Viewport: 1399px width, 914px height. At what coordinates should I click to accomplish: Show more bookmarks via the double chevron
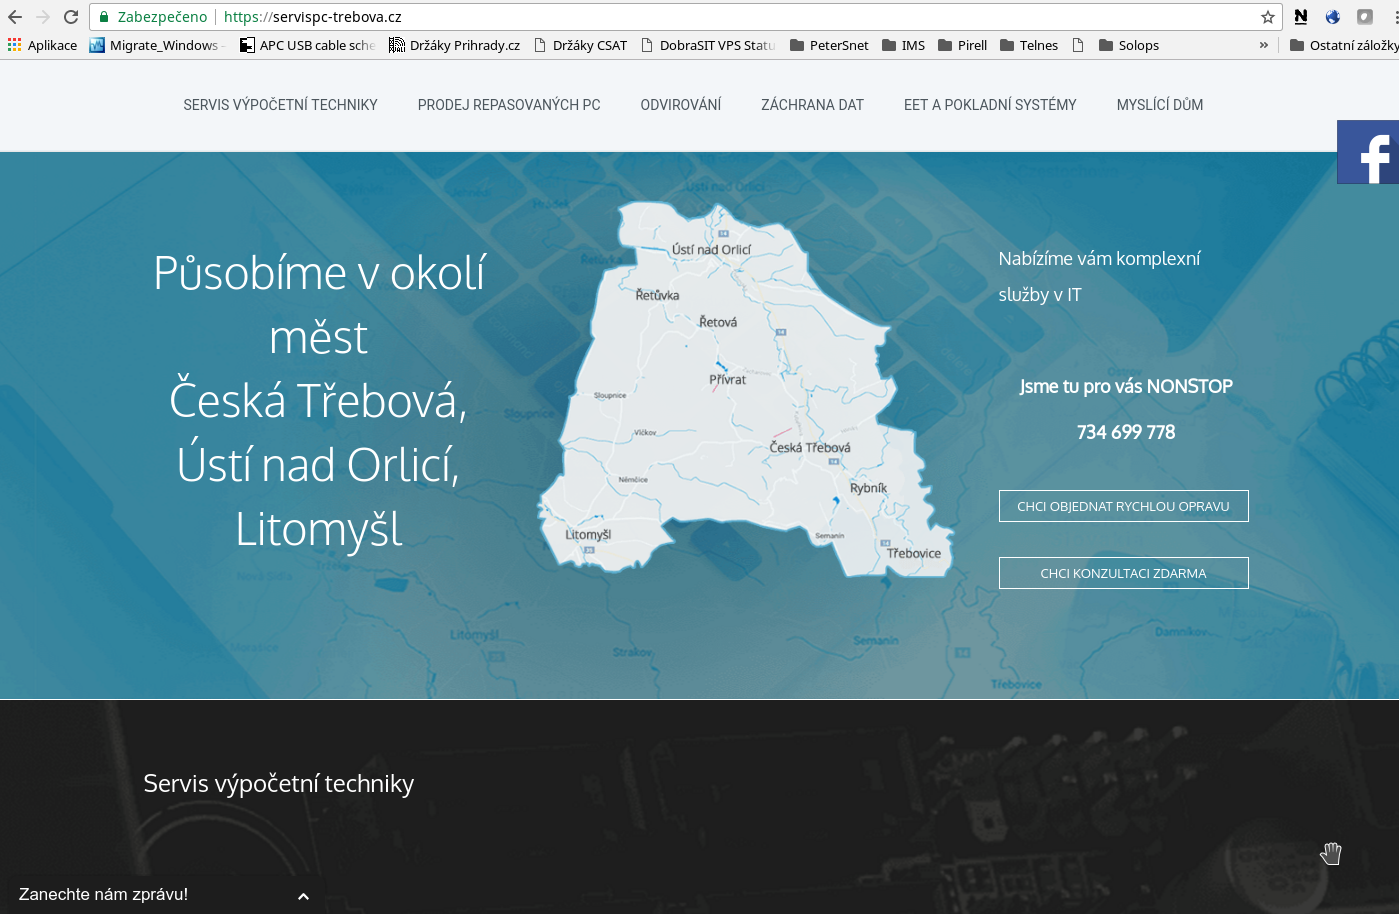point(1264,45)
